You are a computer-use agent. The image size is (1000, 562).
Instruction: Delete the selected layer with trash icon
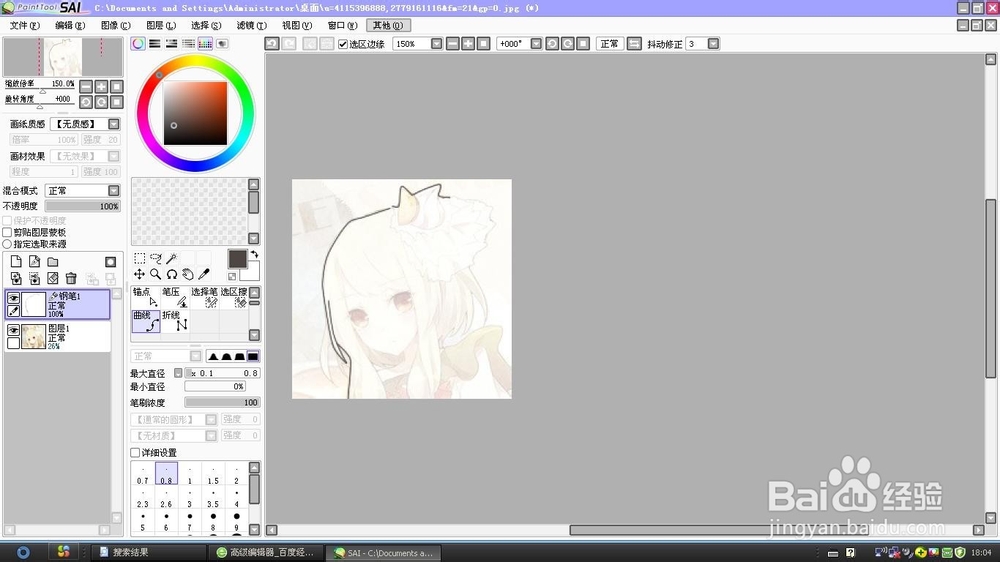tap(71, 278)
